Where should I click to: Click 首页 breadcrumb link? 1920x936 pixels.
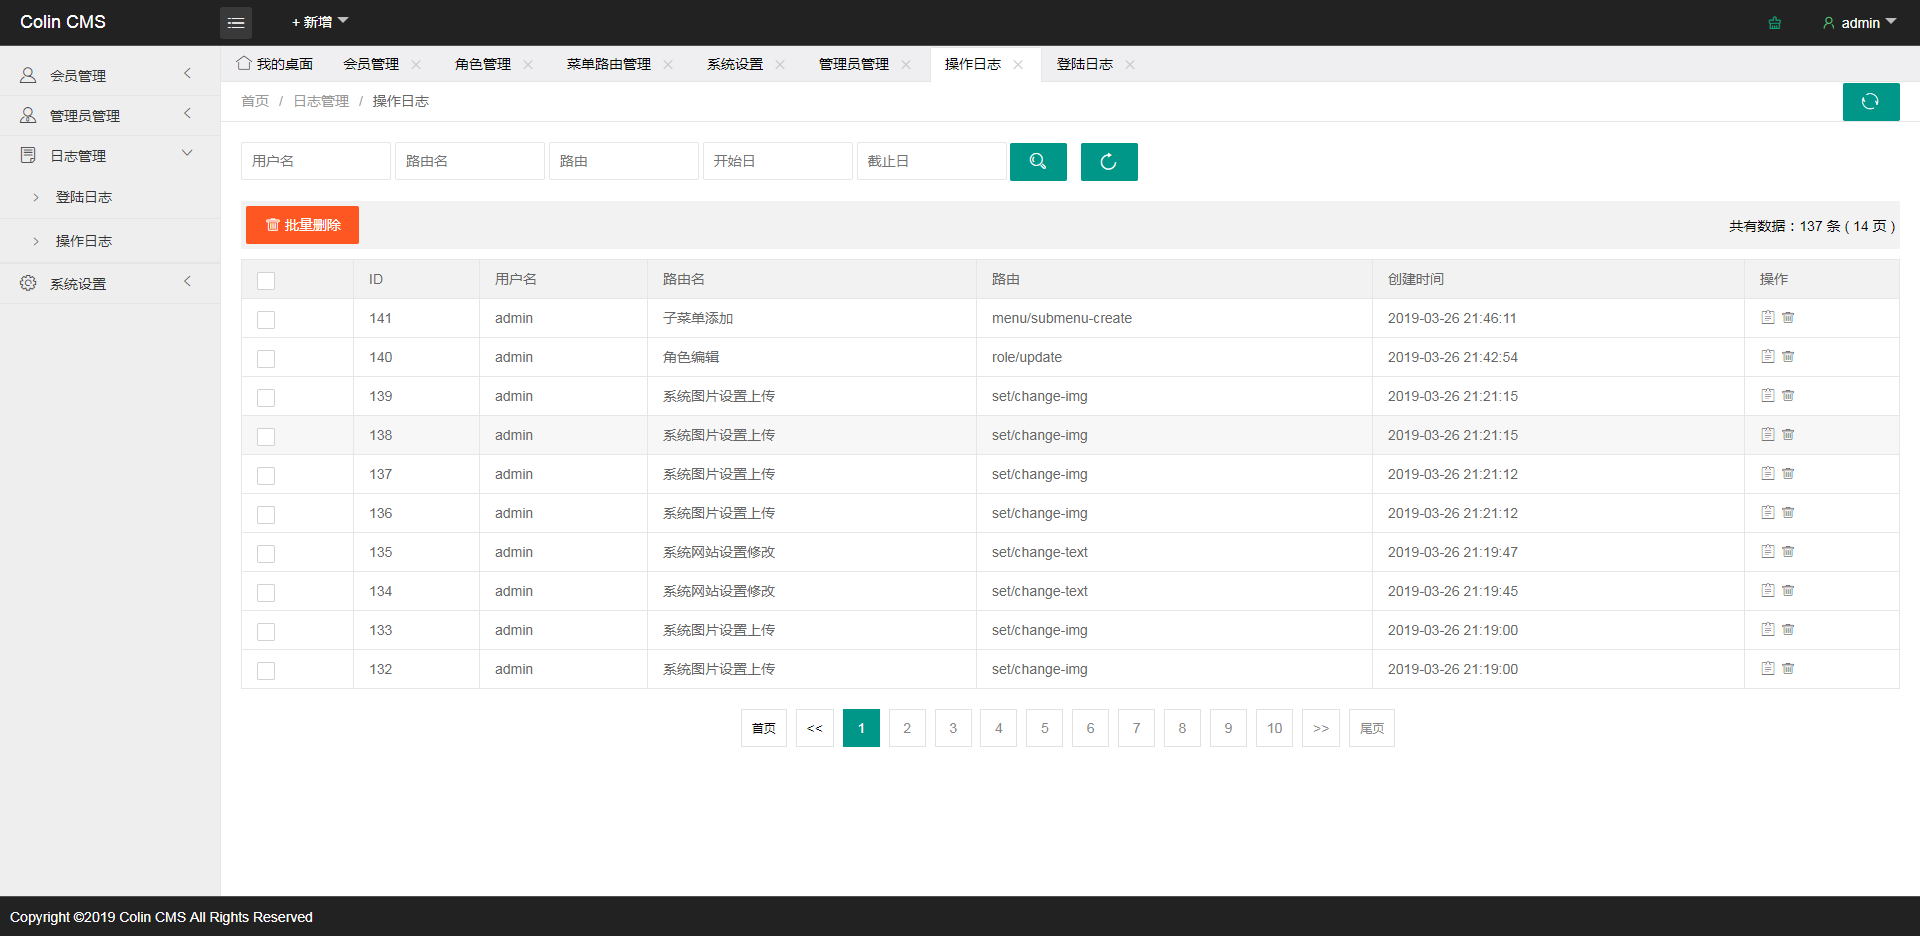255,101
